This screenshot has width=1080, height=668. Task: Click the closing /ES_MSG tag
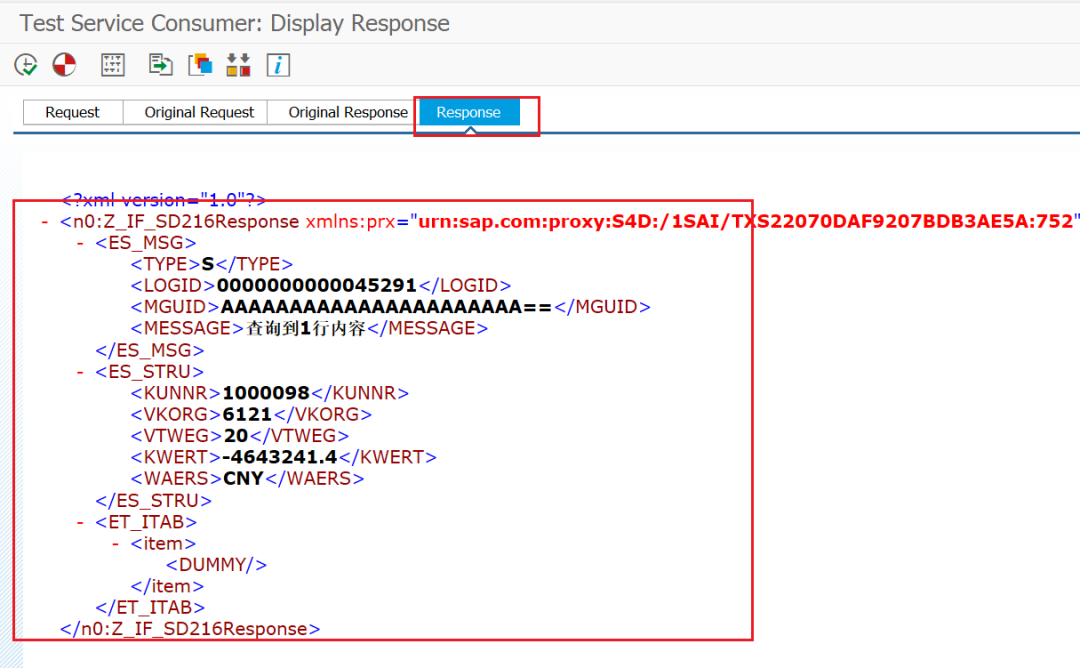coord(149,351)
